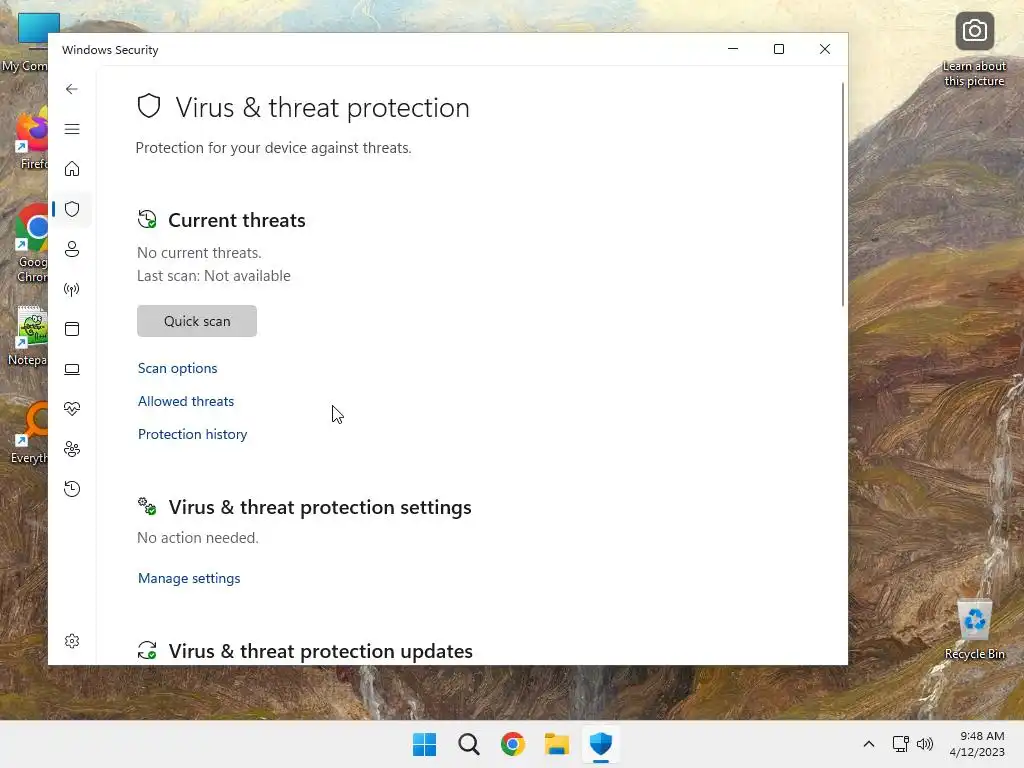
Task: Click 'Learn about this picture' desktop icon
Action: pos(974,50)
